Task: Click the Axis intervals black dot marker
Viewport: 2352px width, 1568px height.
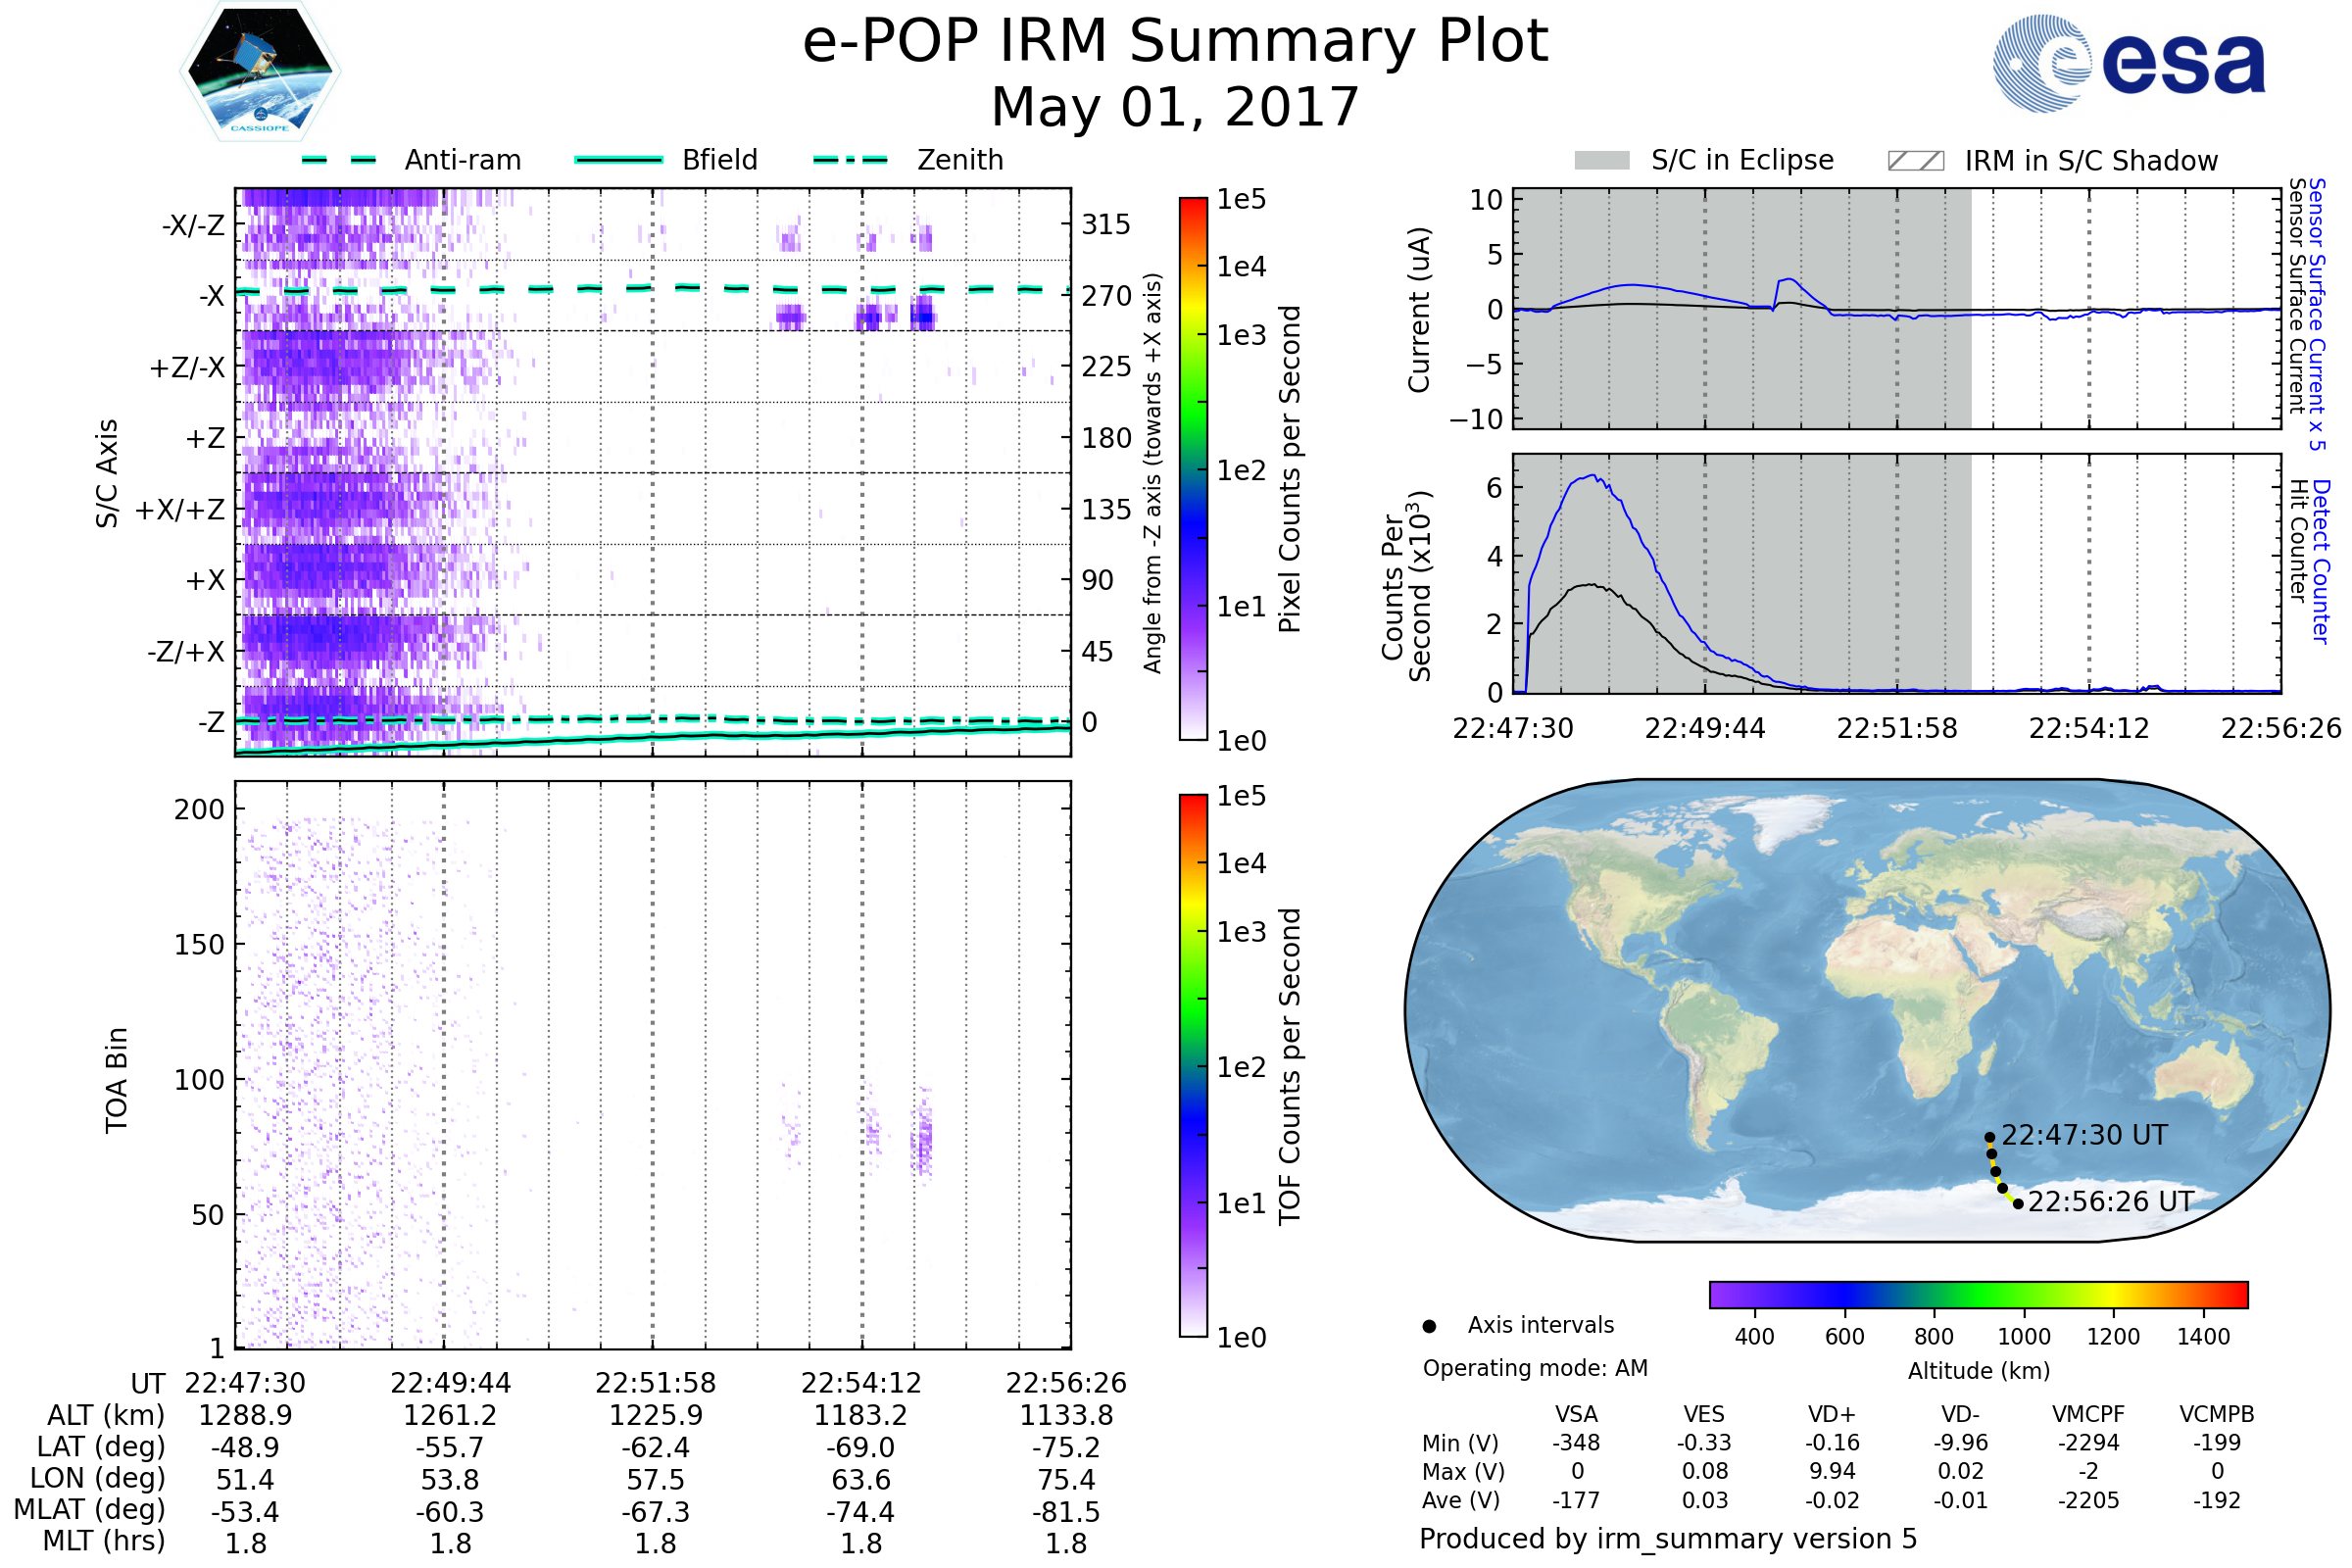Action: click(1429, 1327)
